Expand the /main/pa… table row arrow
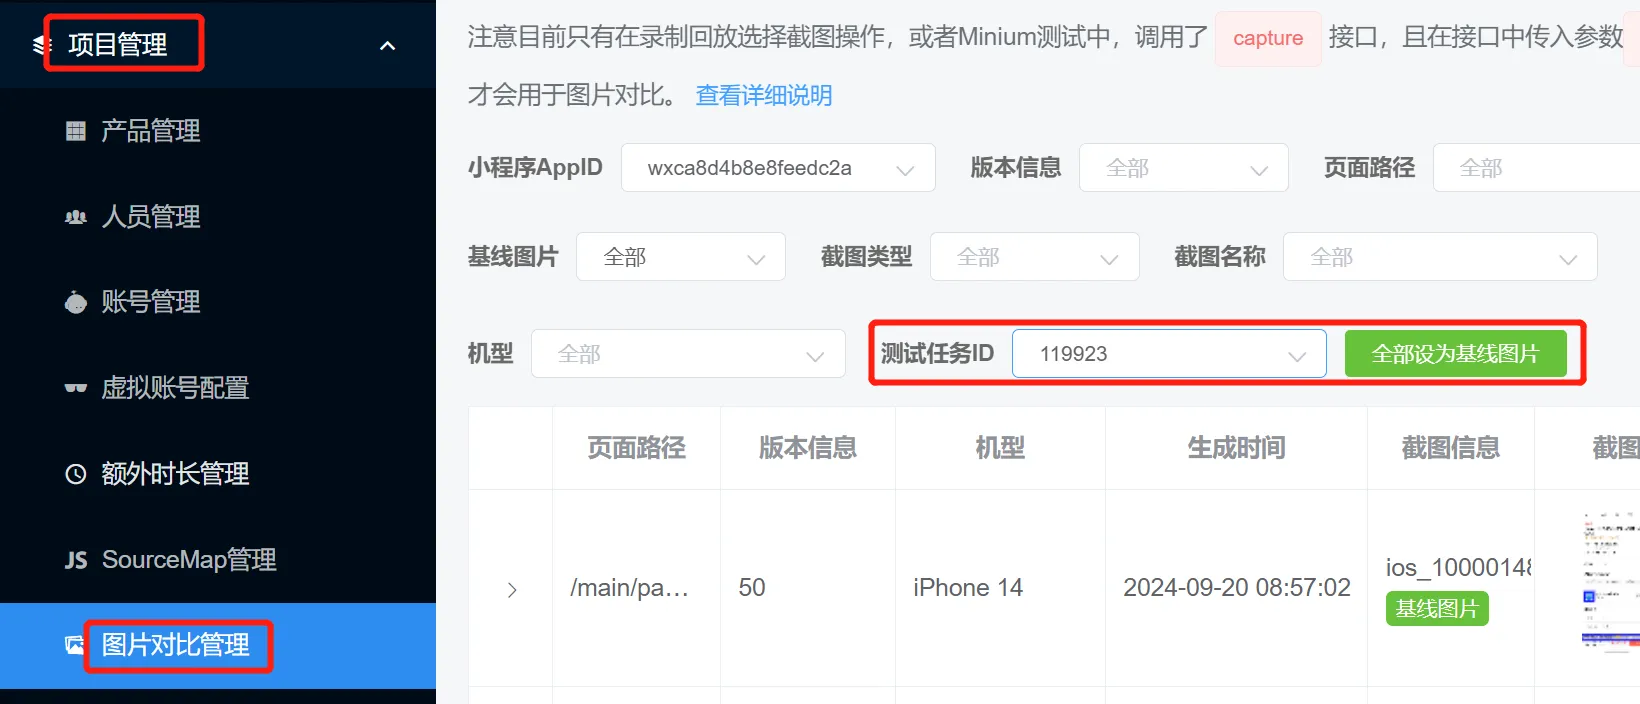The height and width of the screenshot is (704, 1640). pos(512,590)
